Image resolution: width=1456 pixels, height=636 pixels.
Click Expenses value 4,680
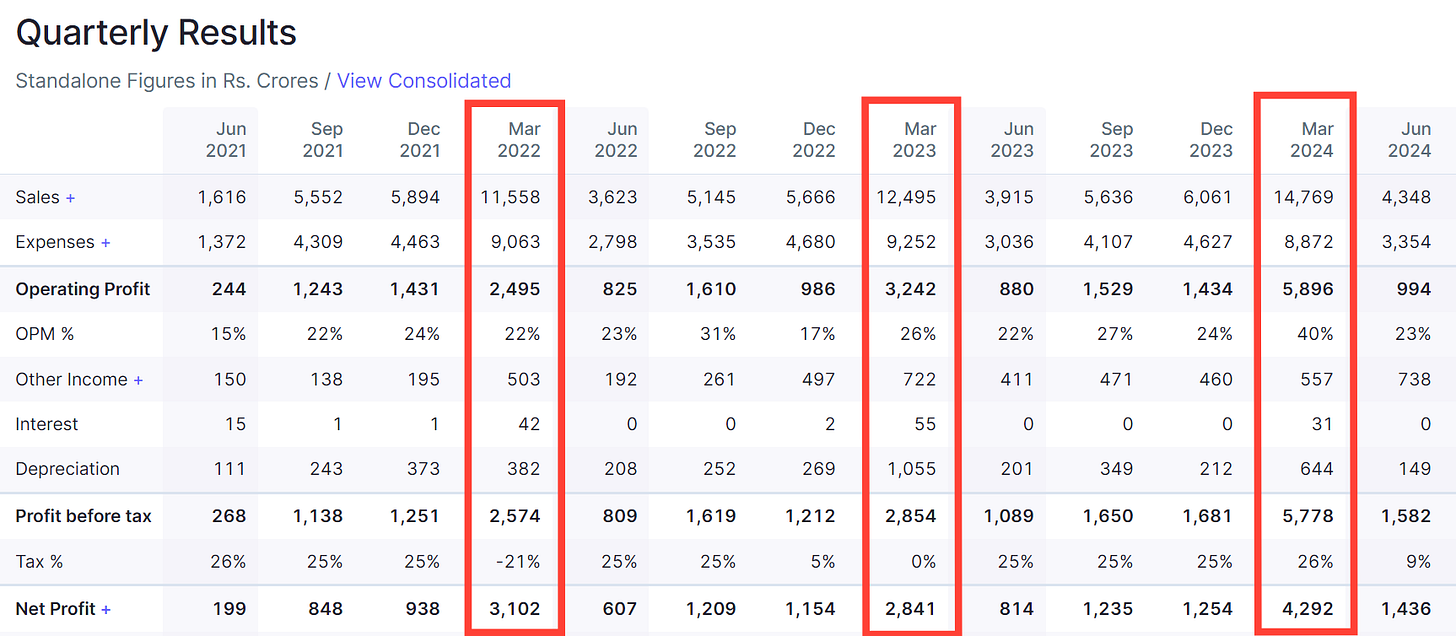(x=812, y=243)
